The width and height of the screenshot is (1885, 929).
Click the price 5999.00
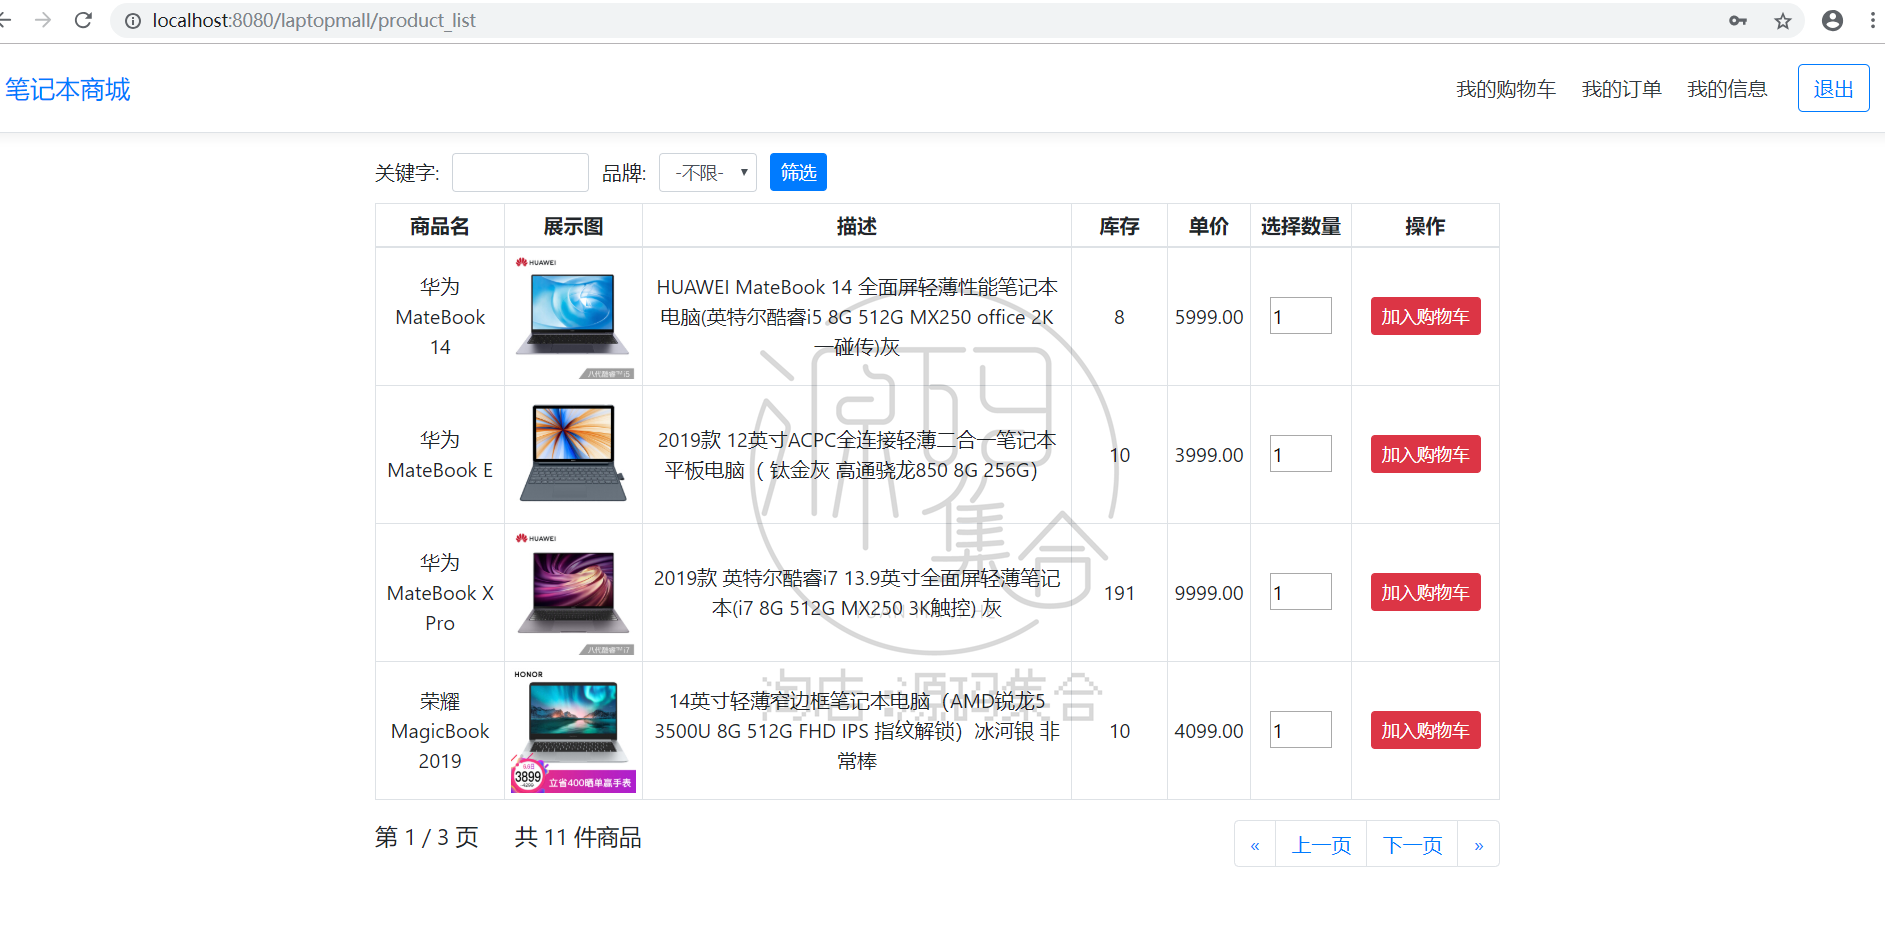pos(1209,317)
